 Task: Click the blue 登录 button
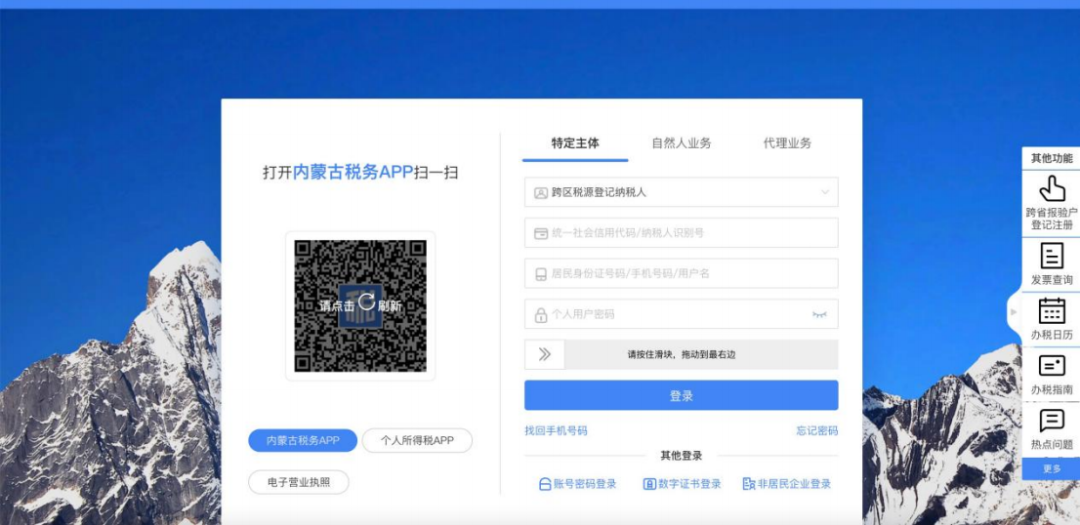point(681,395)
